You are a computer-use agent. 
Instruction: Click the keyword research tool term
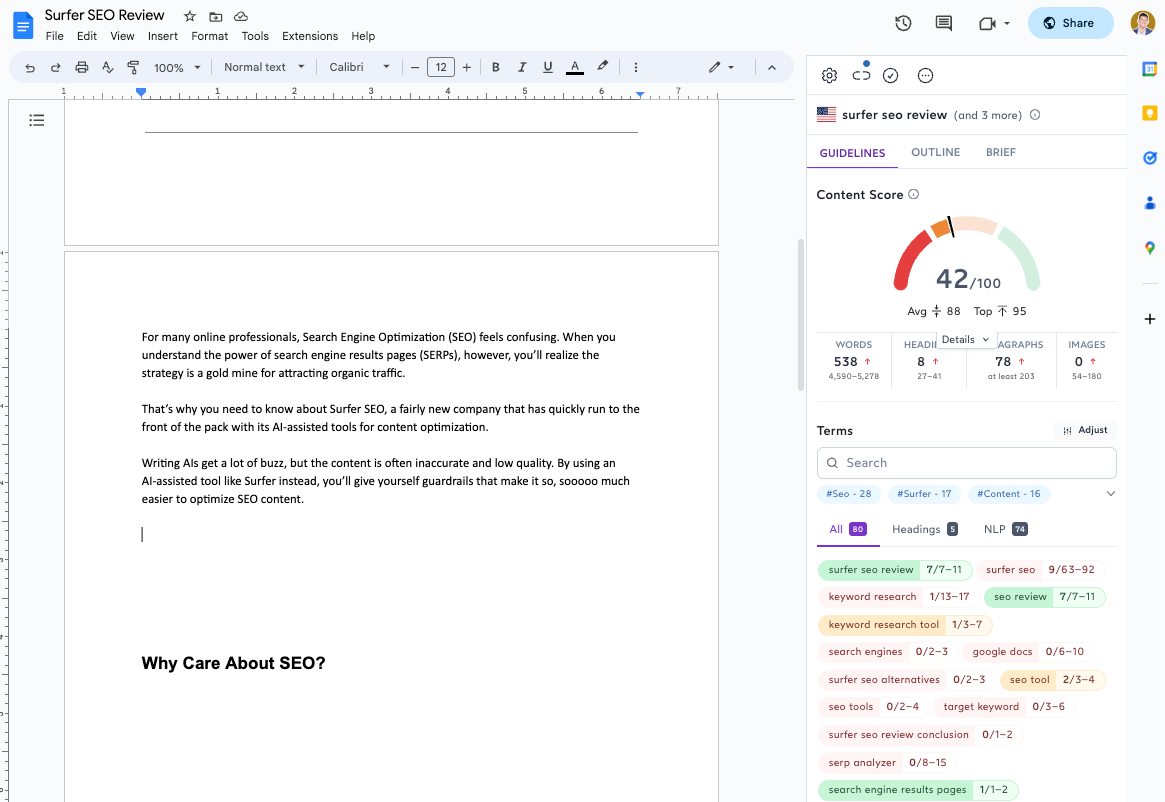click(905, 624)
